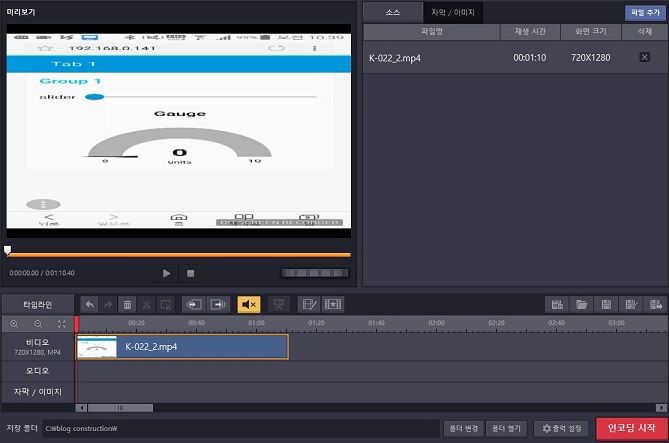
Task: Click the 삭제 column header
Action: point(645,32)
